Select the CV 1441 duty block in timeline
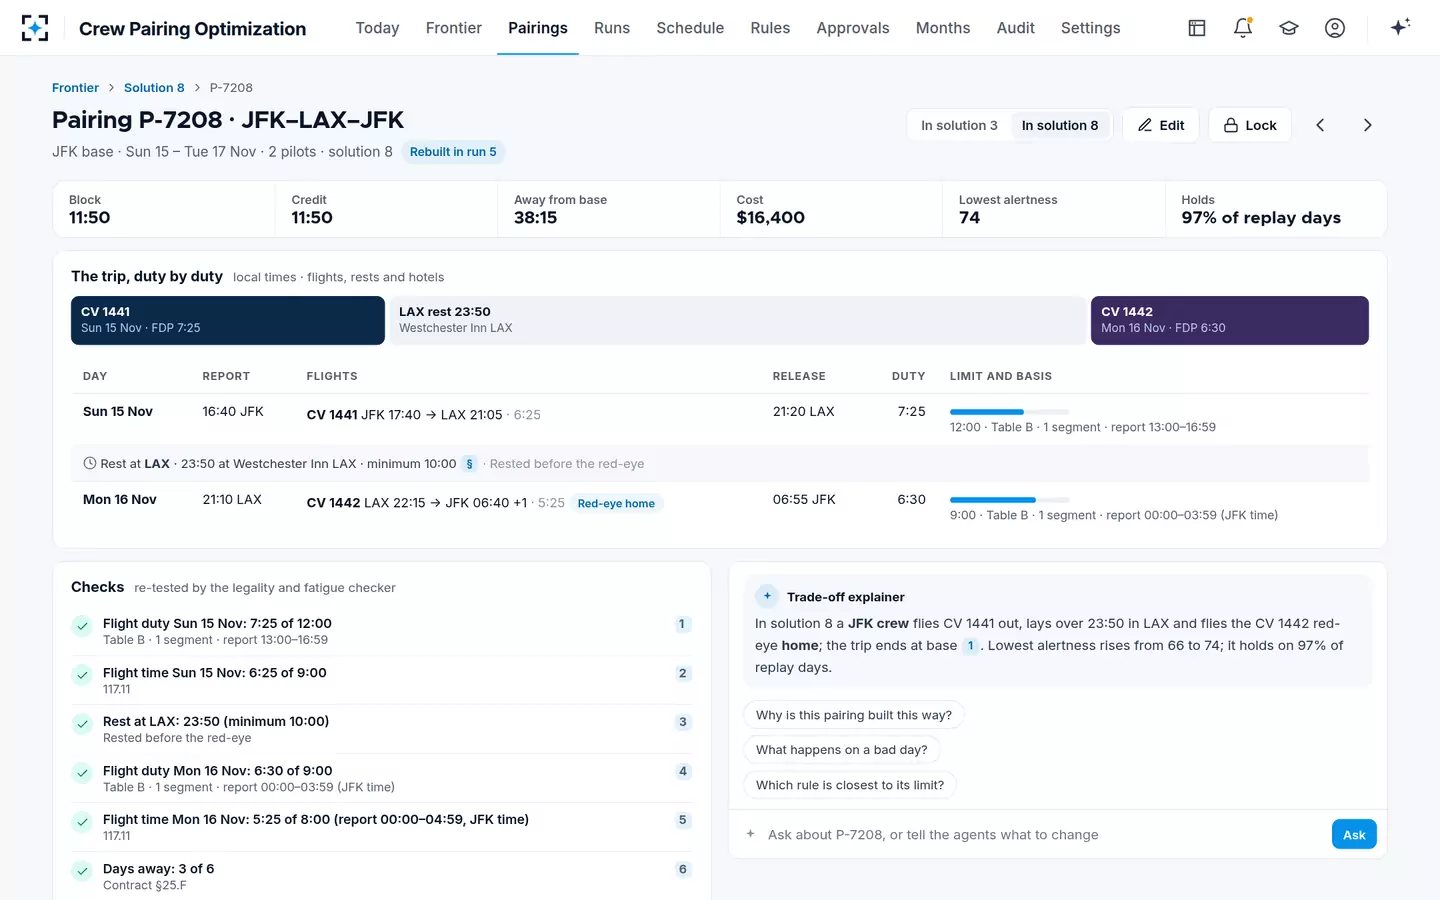Viewport: 1440px width, 900px height. coord(228,320)
